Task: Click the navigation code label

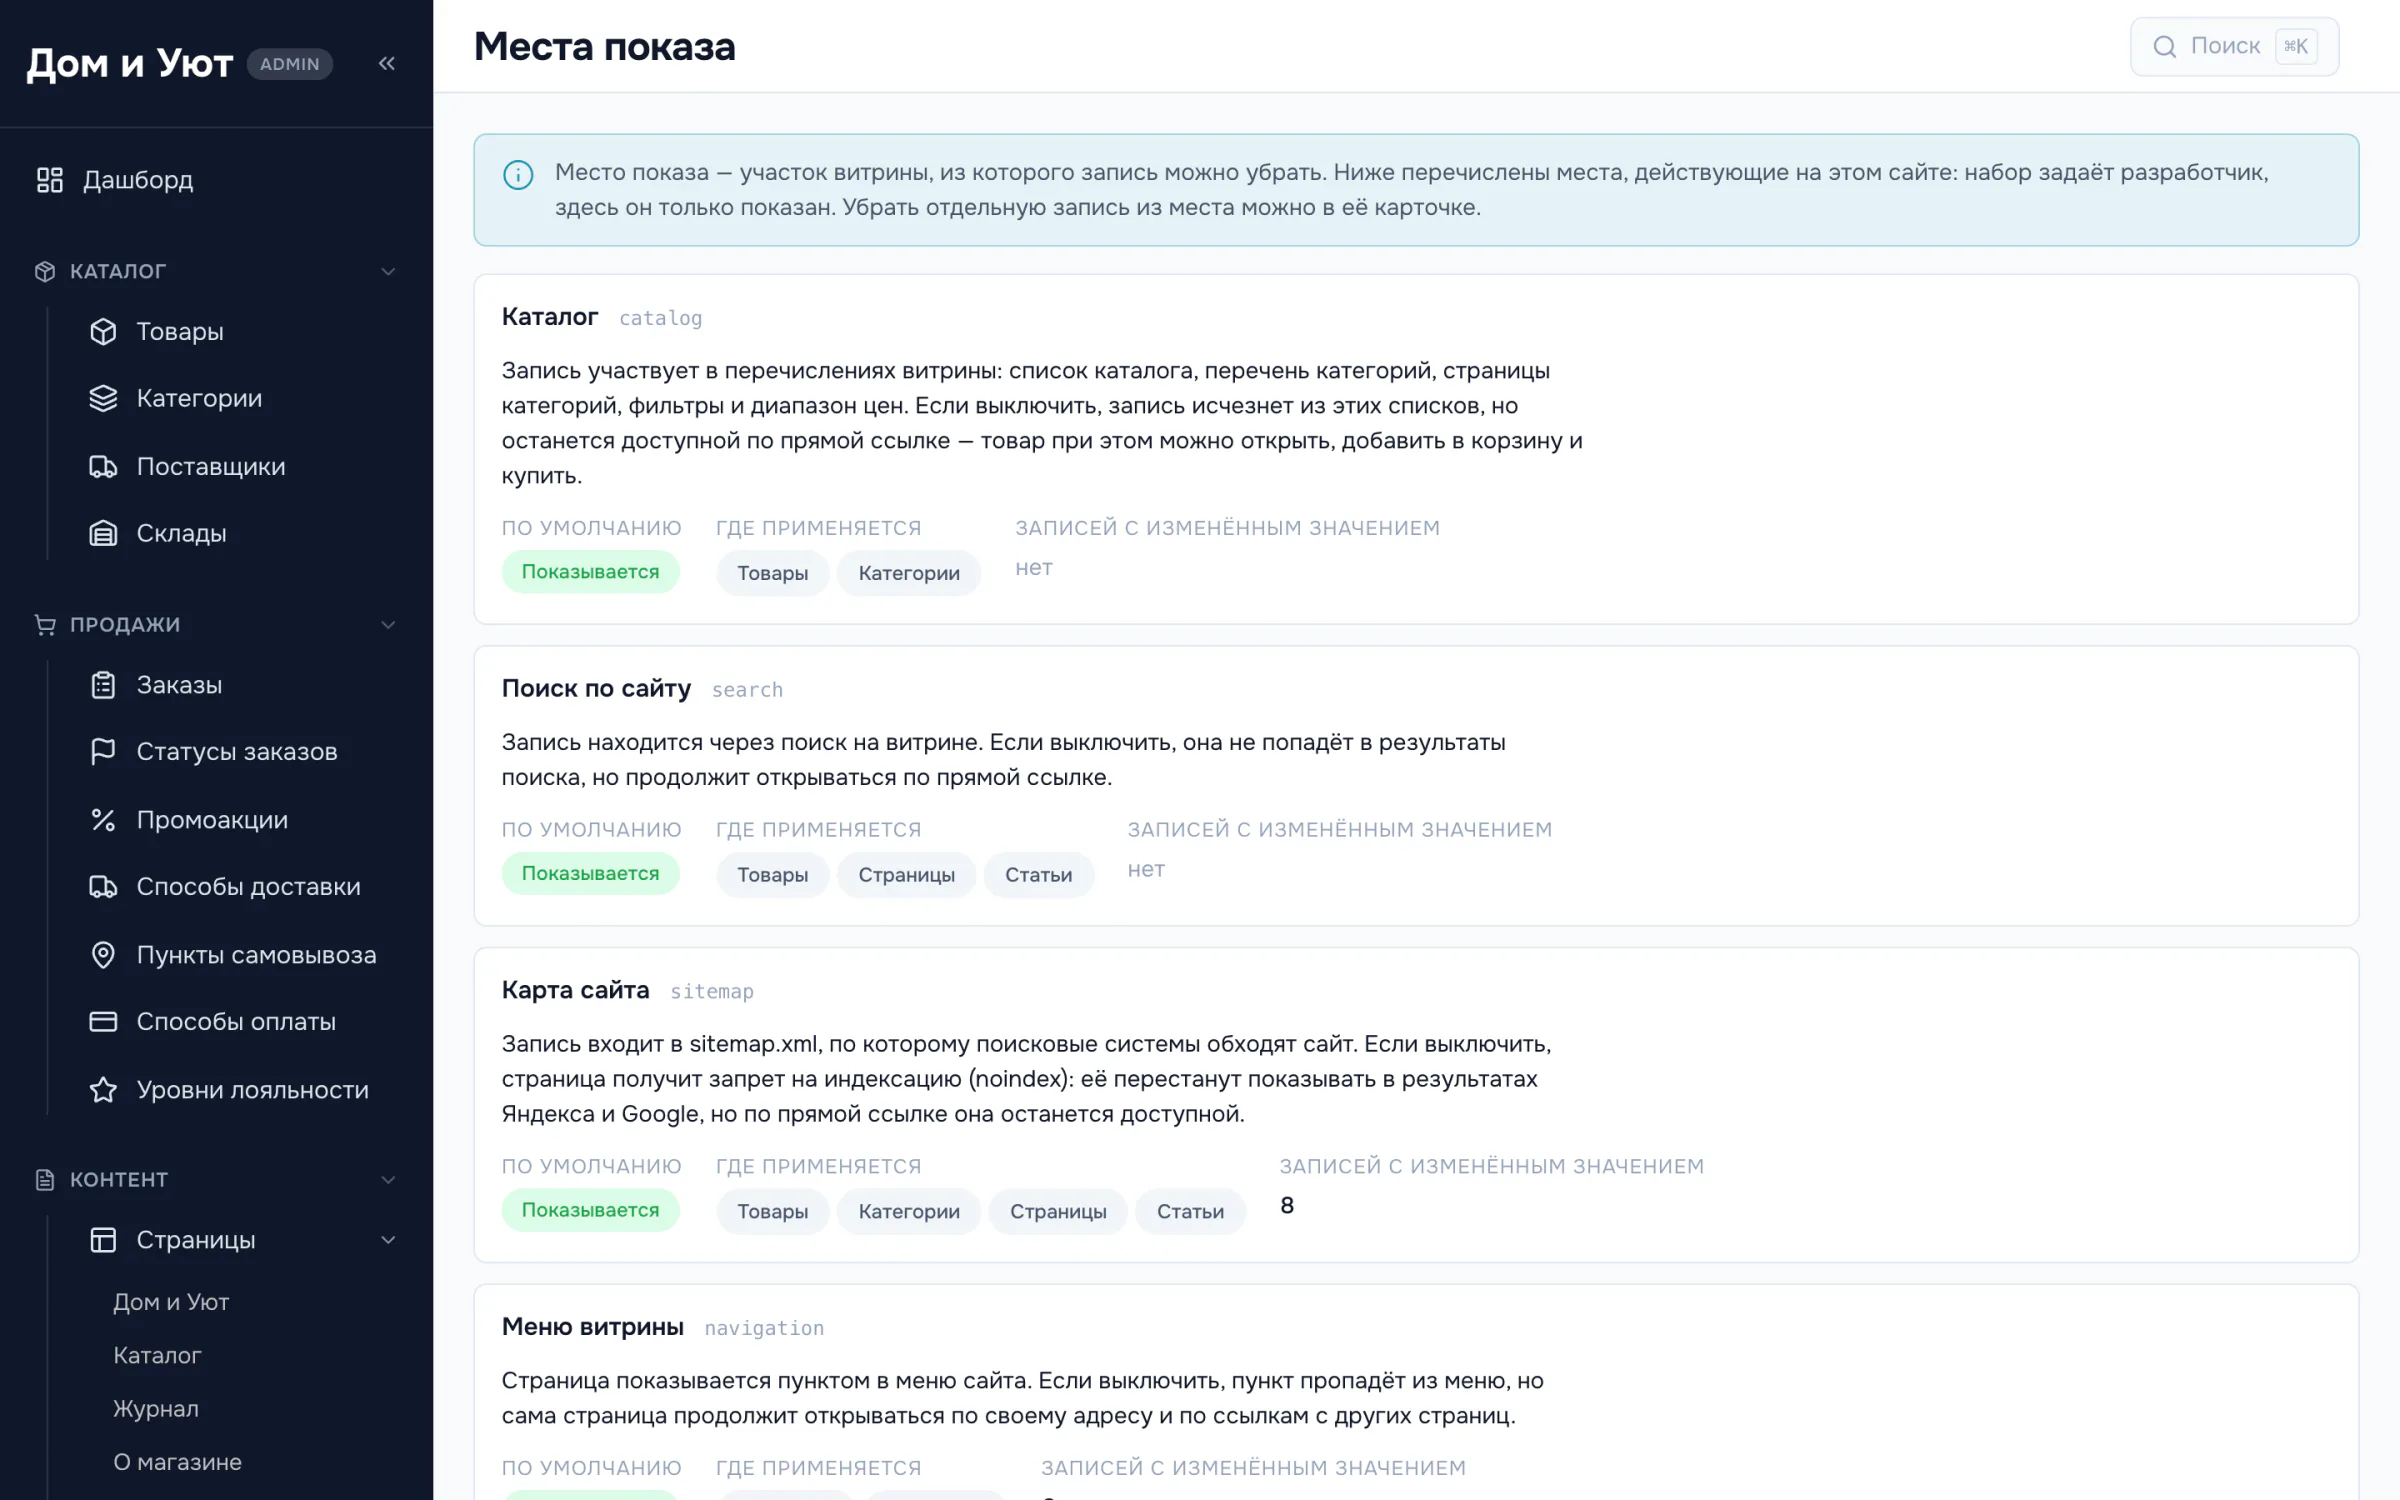Action: coord(764,1328)
